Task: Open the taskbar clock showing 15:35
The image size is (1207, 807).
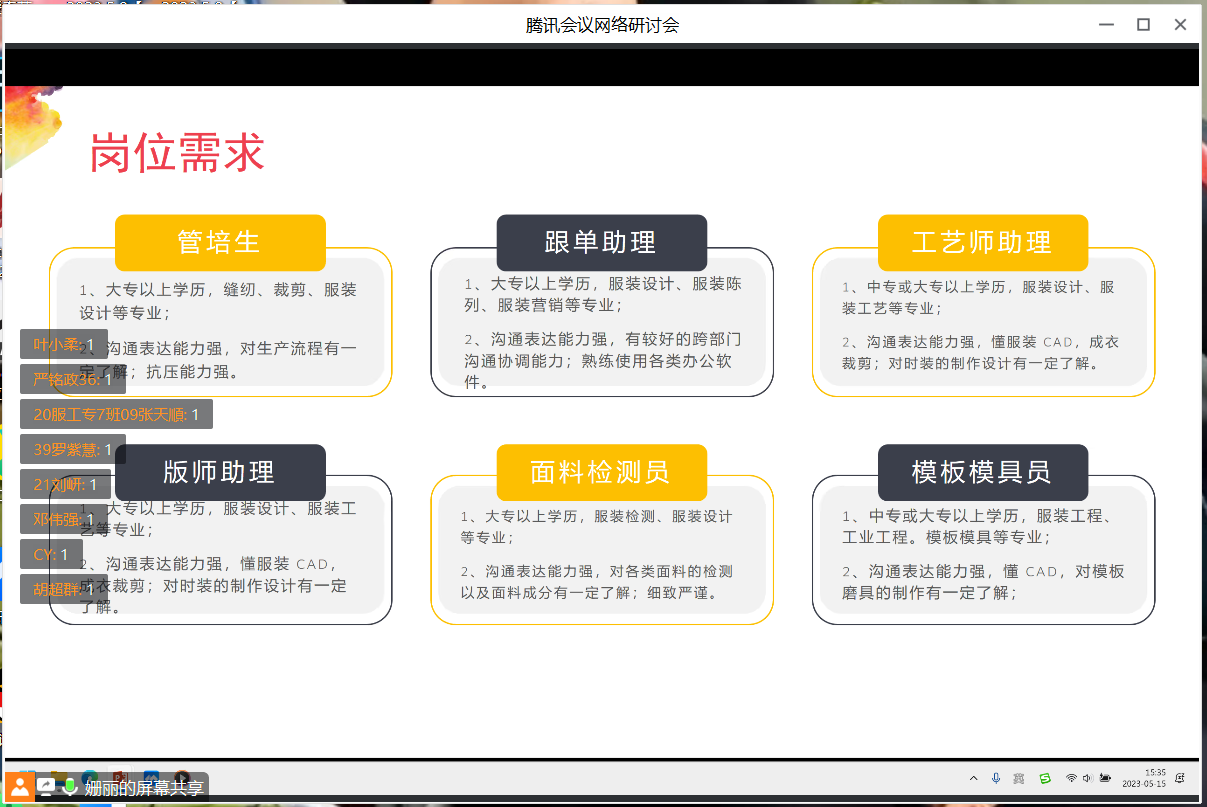Action: [x=1144, y=778]
